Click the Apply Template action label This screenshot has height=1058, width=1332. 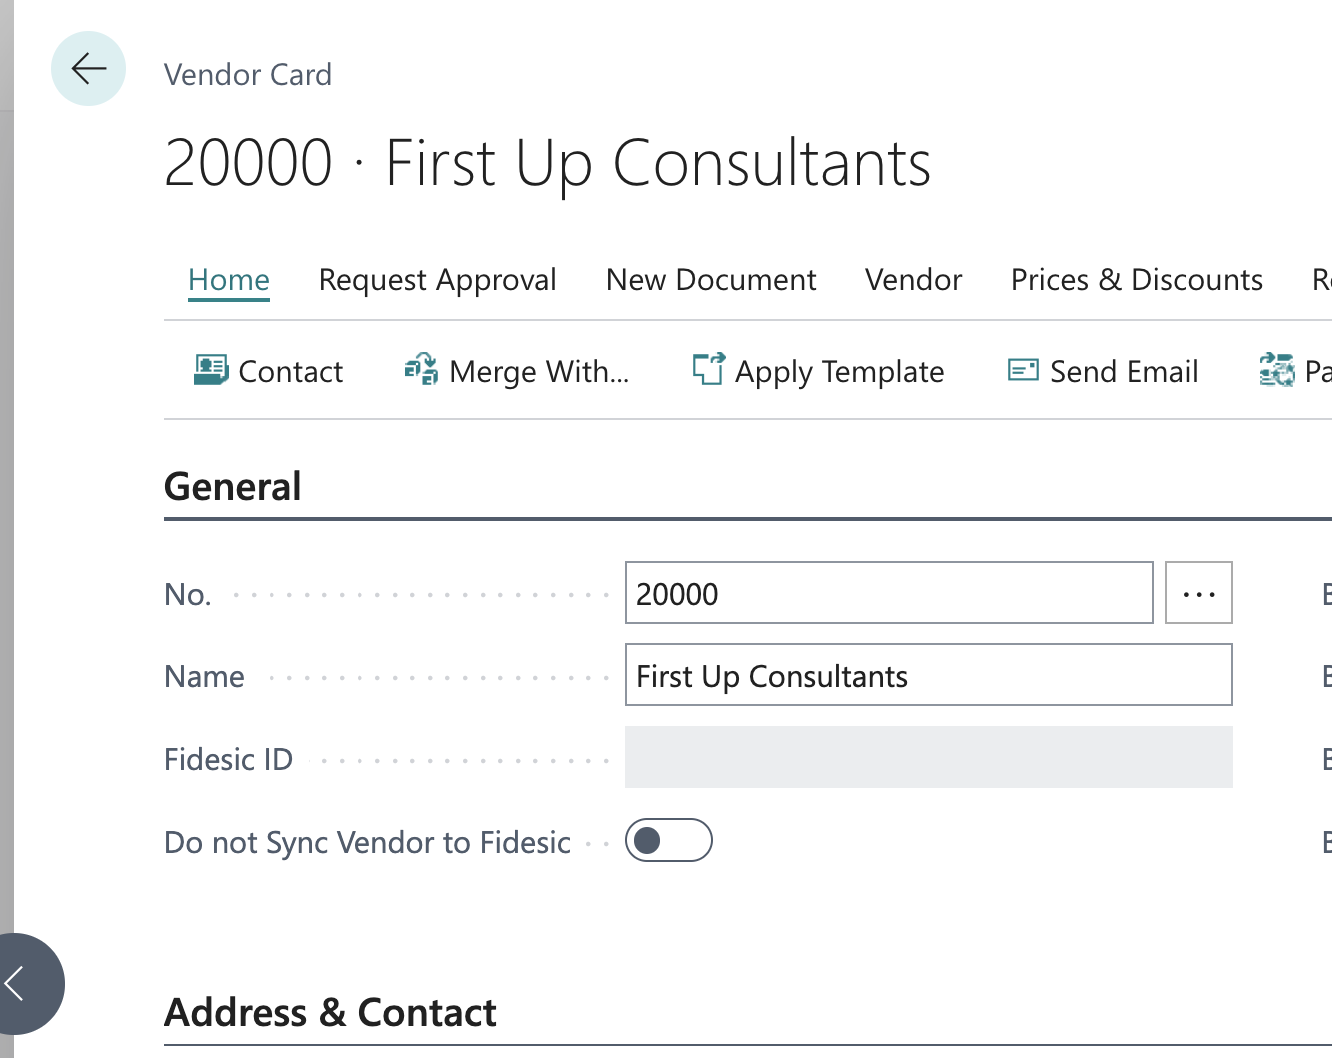point(839,372)
